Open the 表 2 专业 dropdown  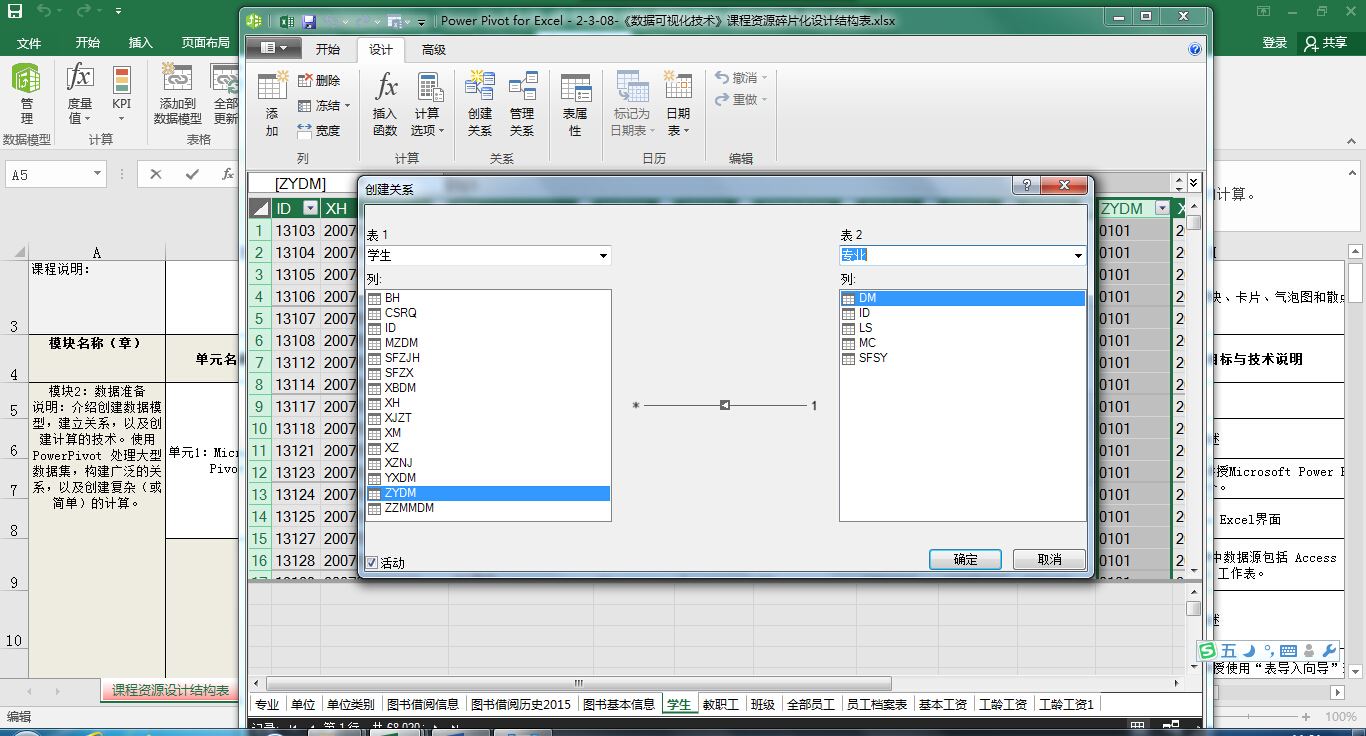(1078, 256)
